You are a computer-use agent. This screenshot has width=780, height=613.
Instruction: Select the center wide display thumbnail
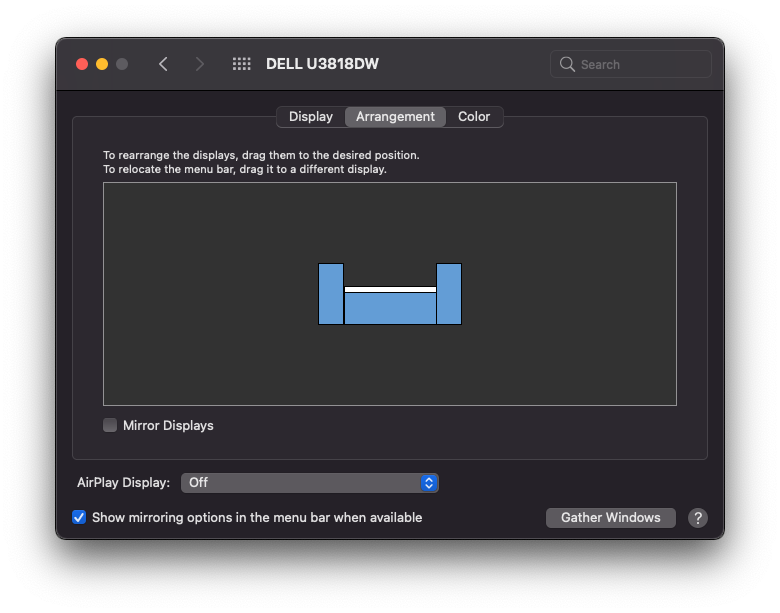coord(390,308)
